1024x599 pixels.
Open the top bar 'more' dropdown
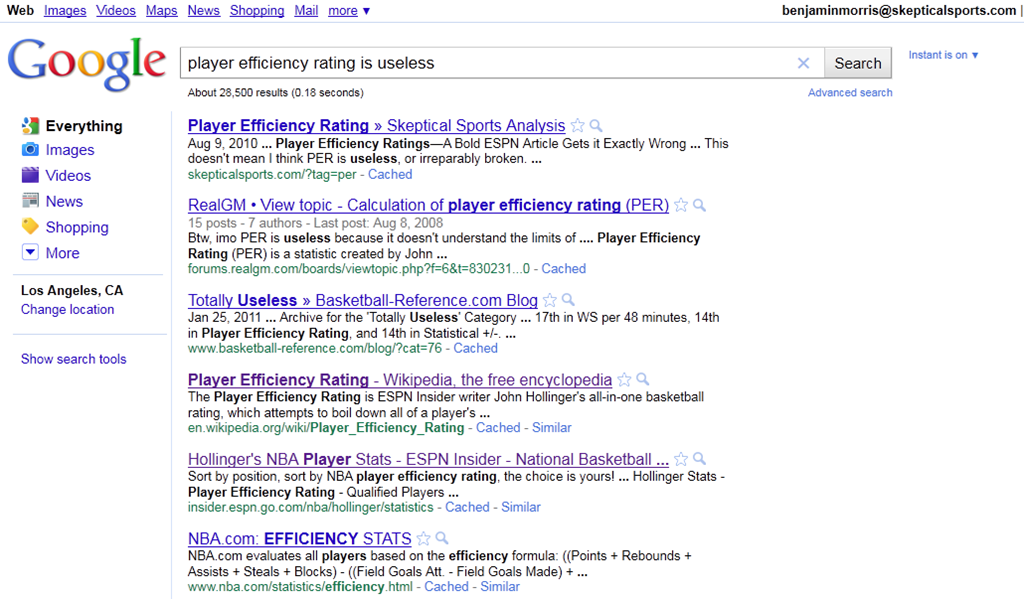click(x=349, y=11)
